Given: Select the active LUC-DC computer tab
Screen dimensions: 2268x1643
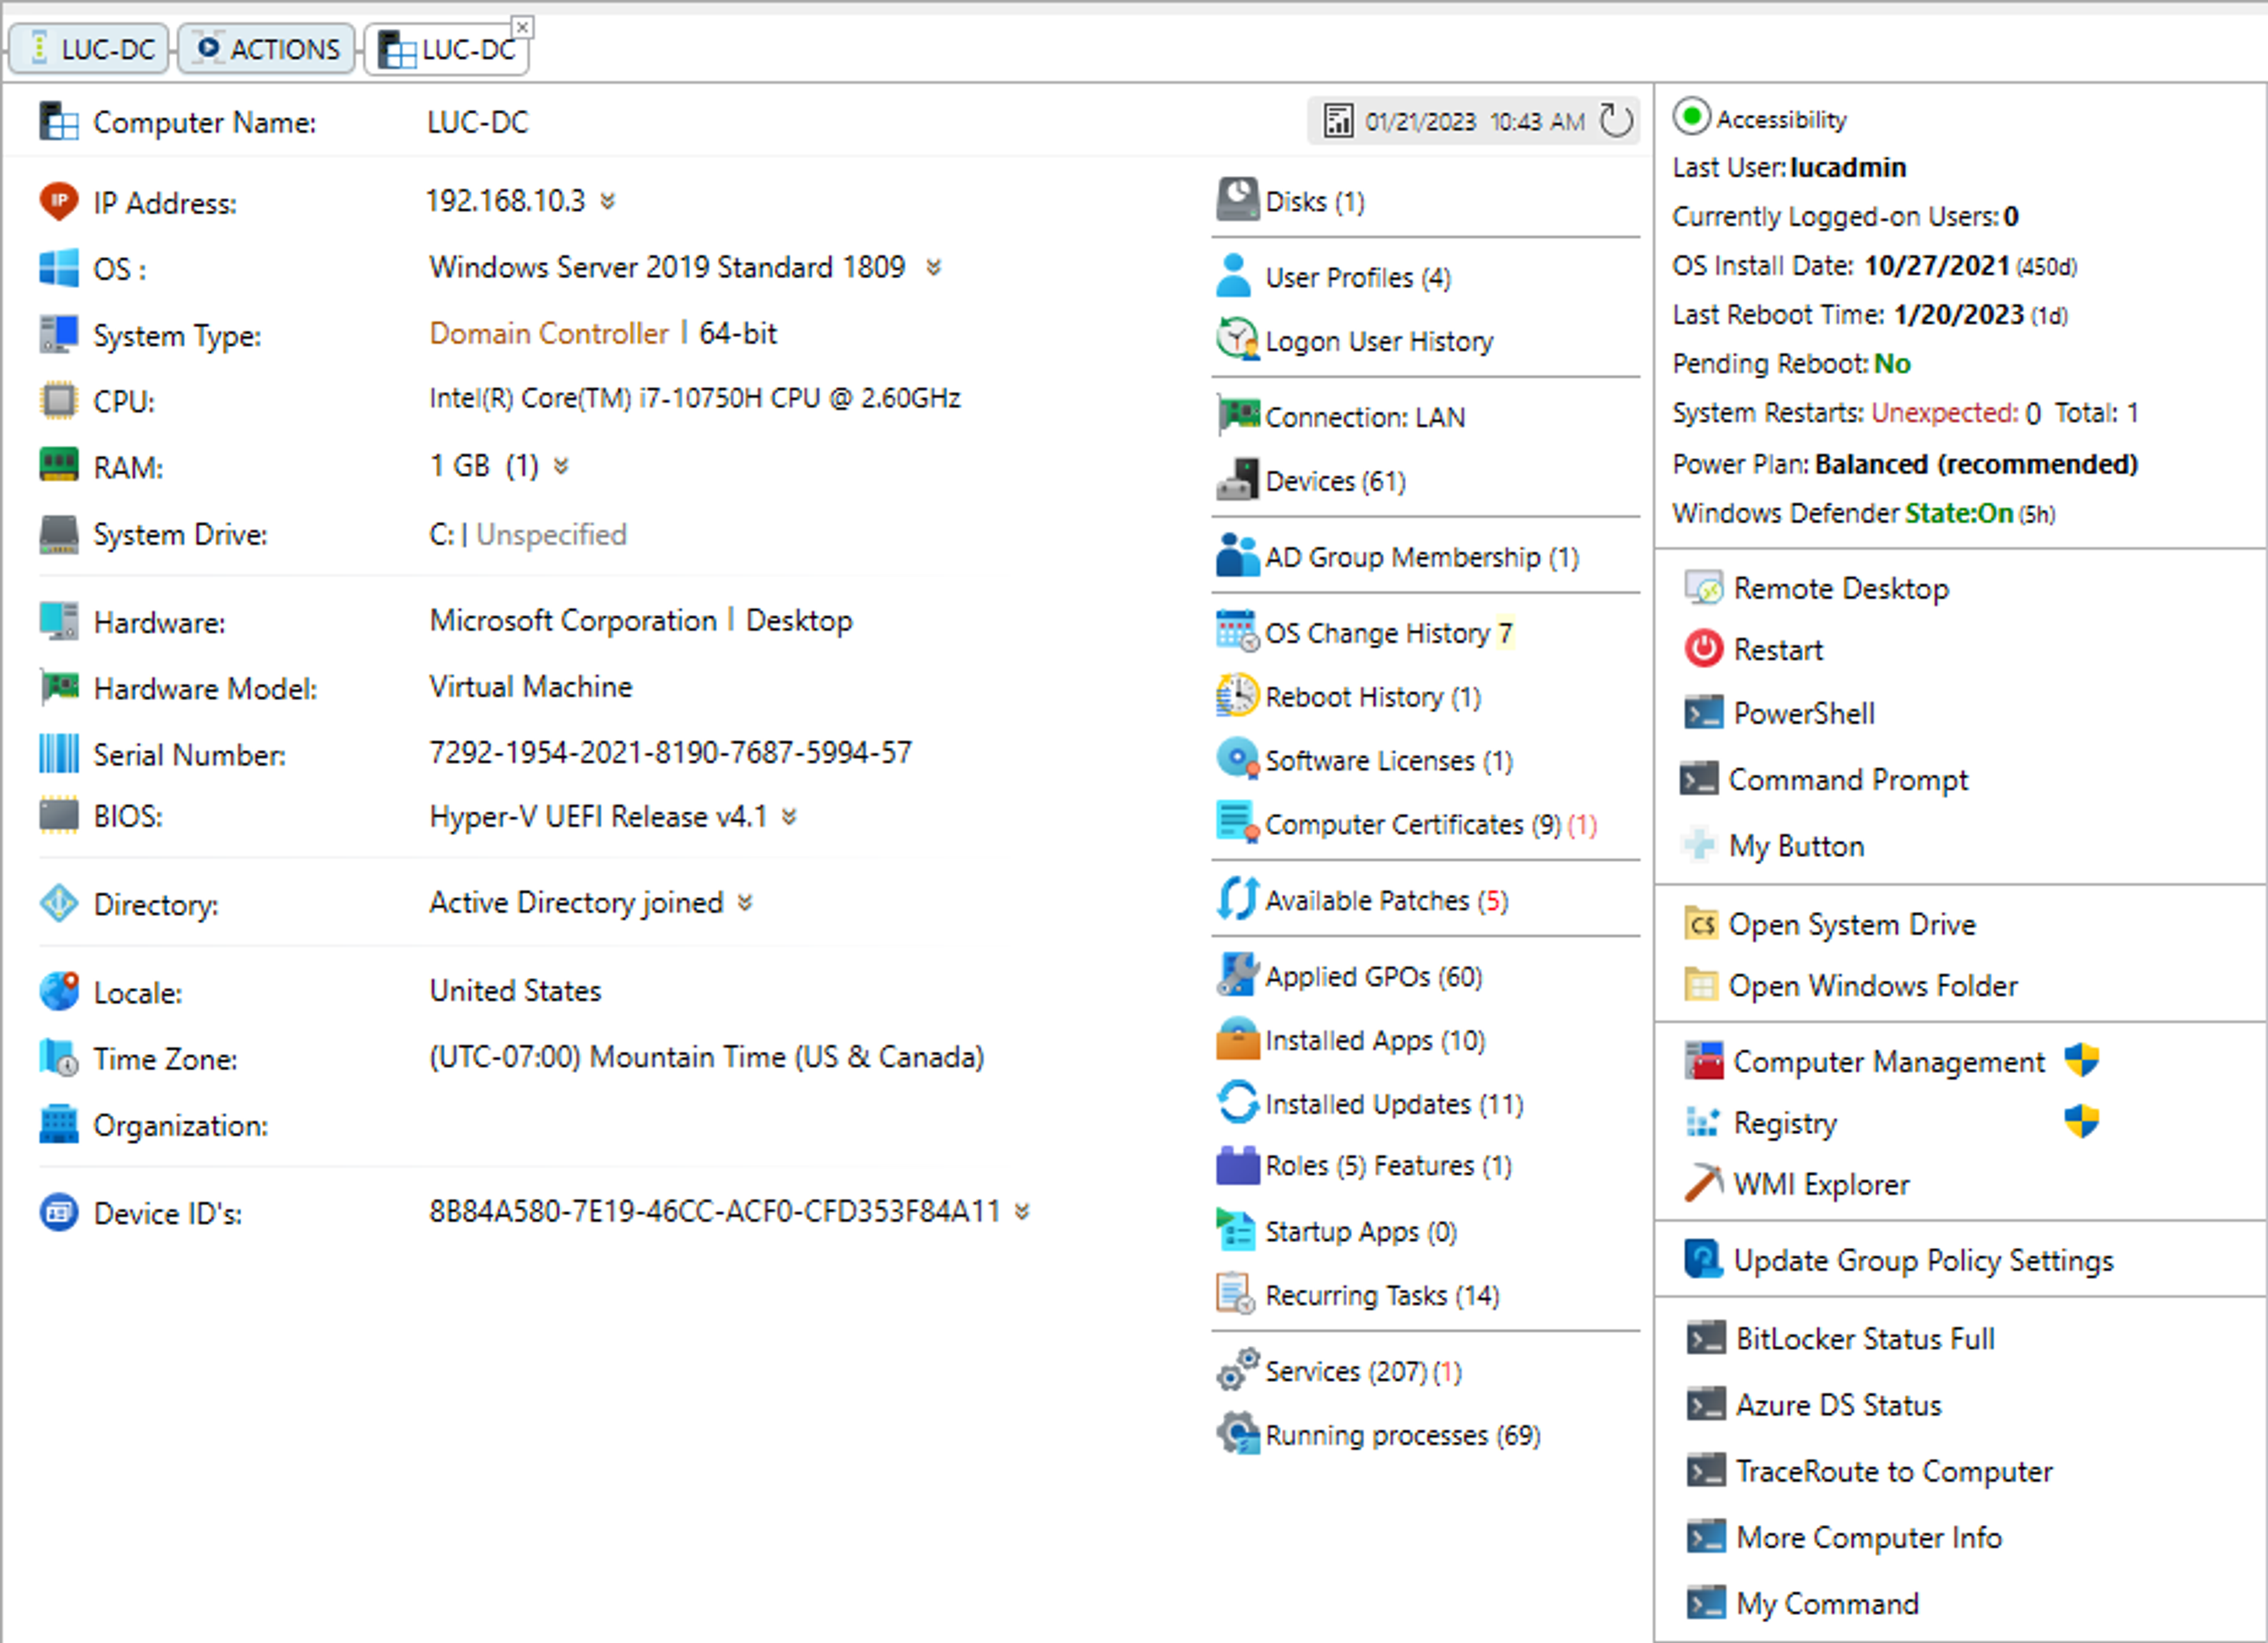Looking at the screenshot, I should click(x=447, y=49).
